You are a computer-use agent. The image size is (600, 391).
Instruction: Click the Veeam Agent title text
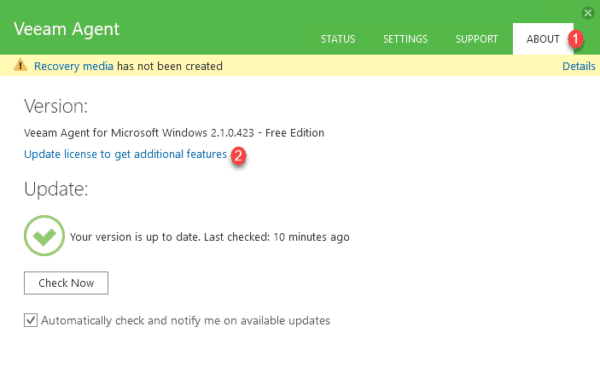click(67, 29)
